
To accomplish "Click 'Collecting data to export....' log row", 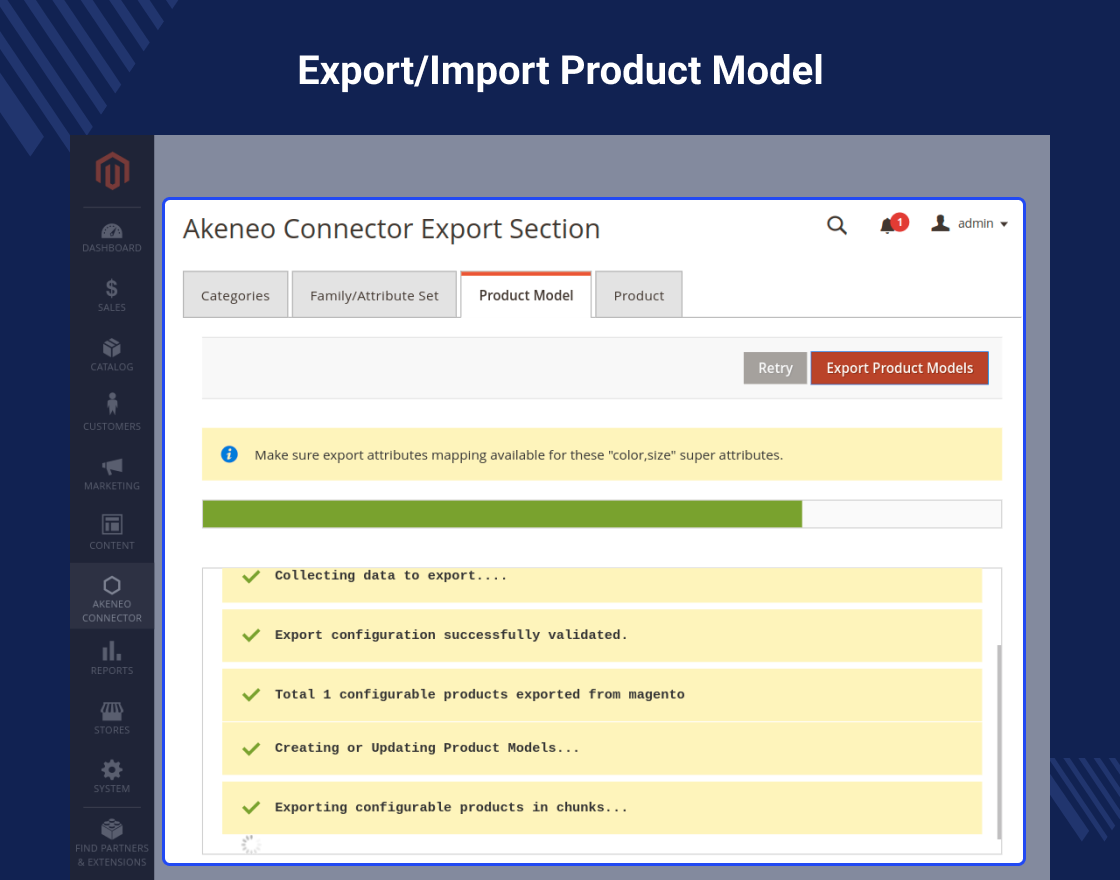I will 601,585.
